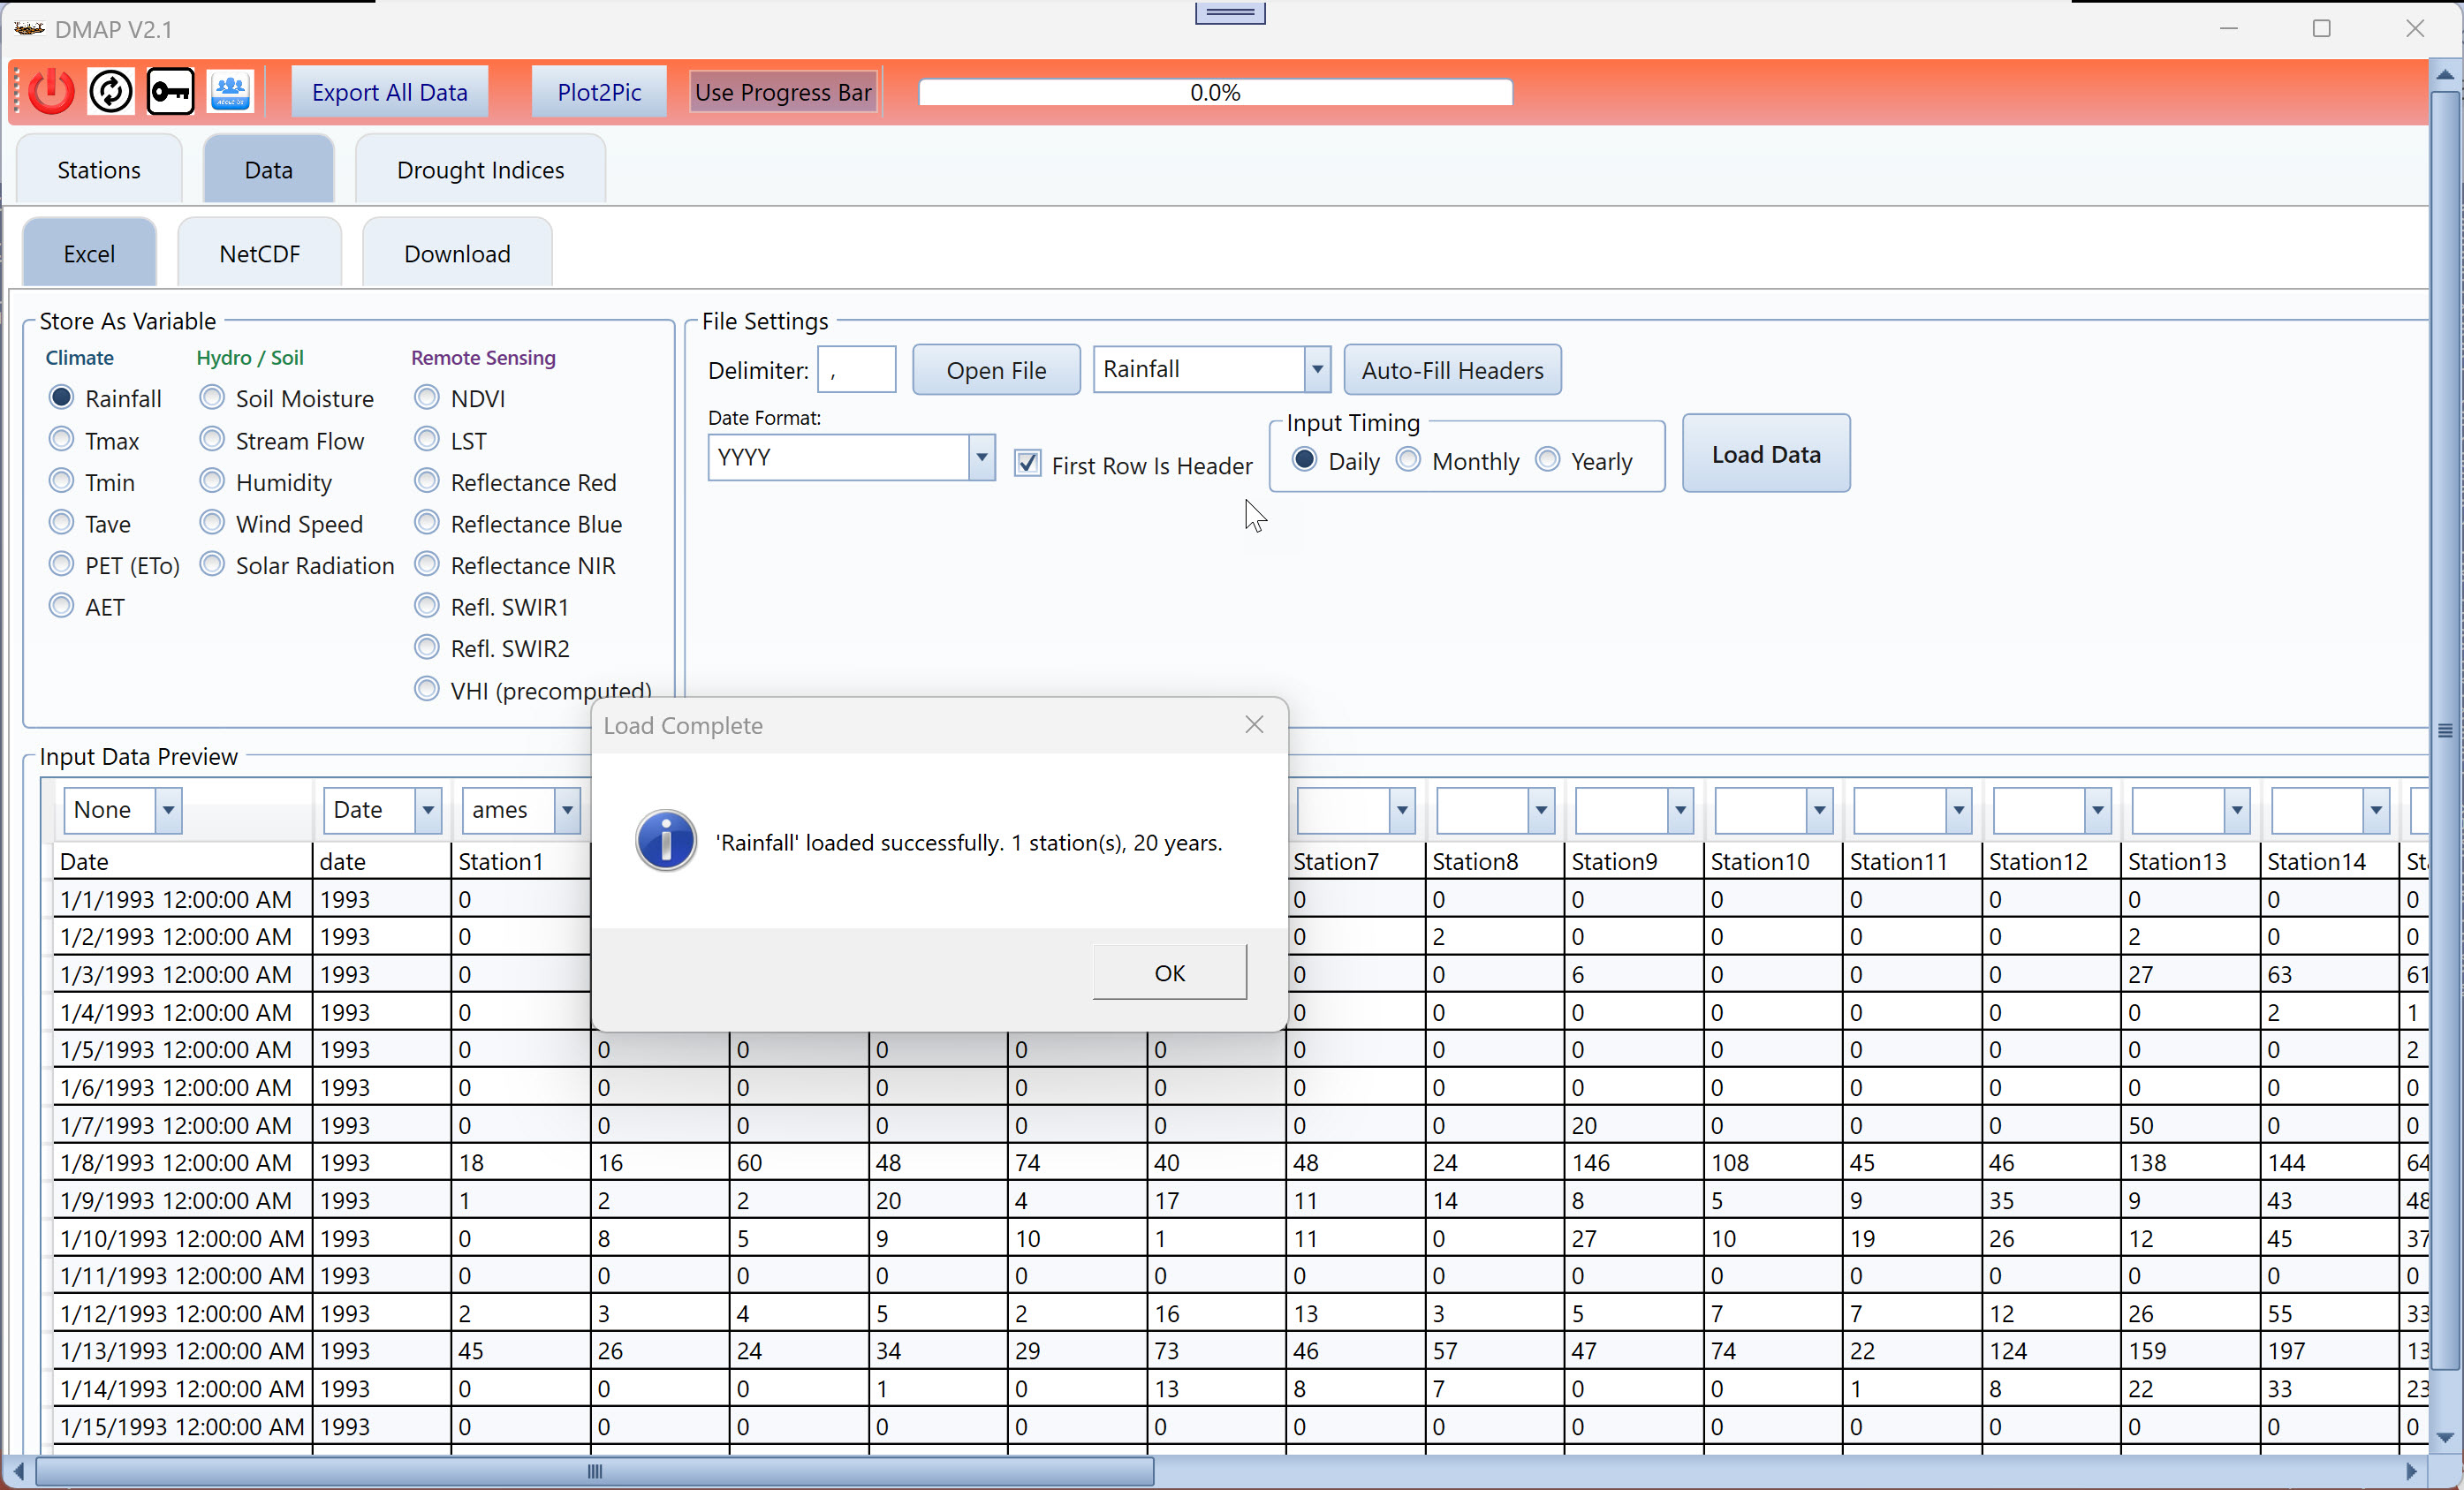Click Auto-Fill Headers button
The width and height of the screenshot is (2464, 1490).
pyautogui.click(x=1452, y=370)
